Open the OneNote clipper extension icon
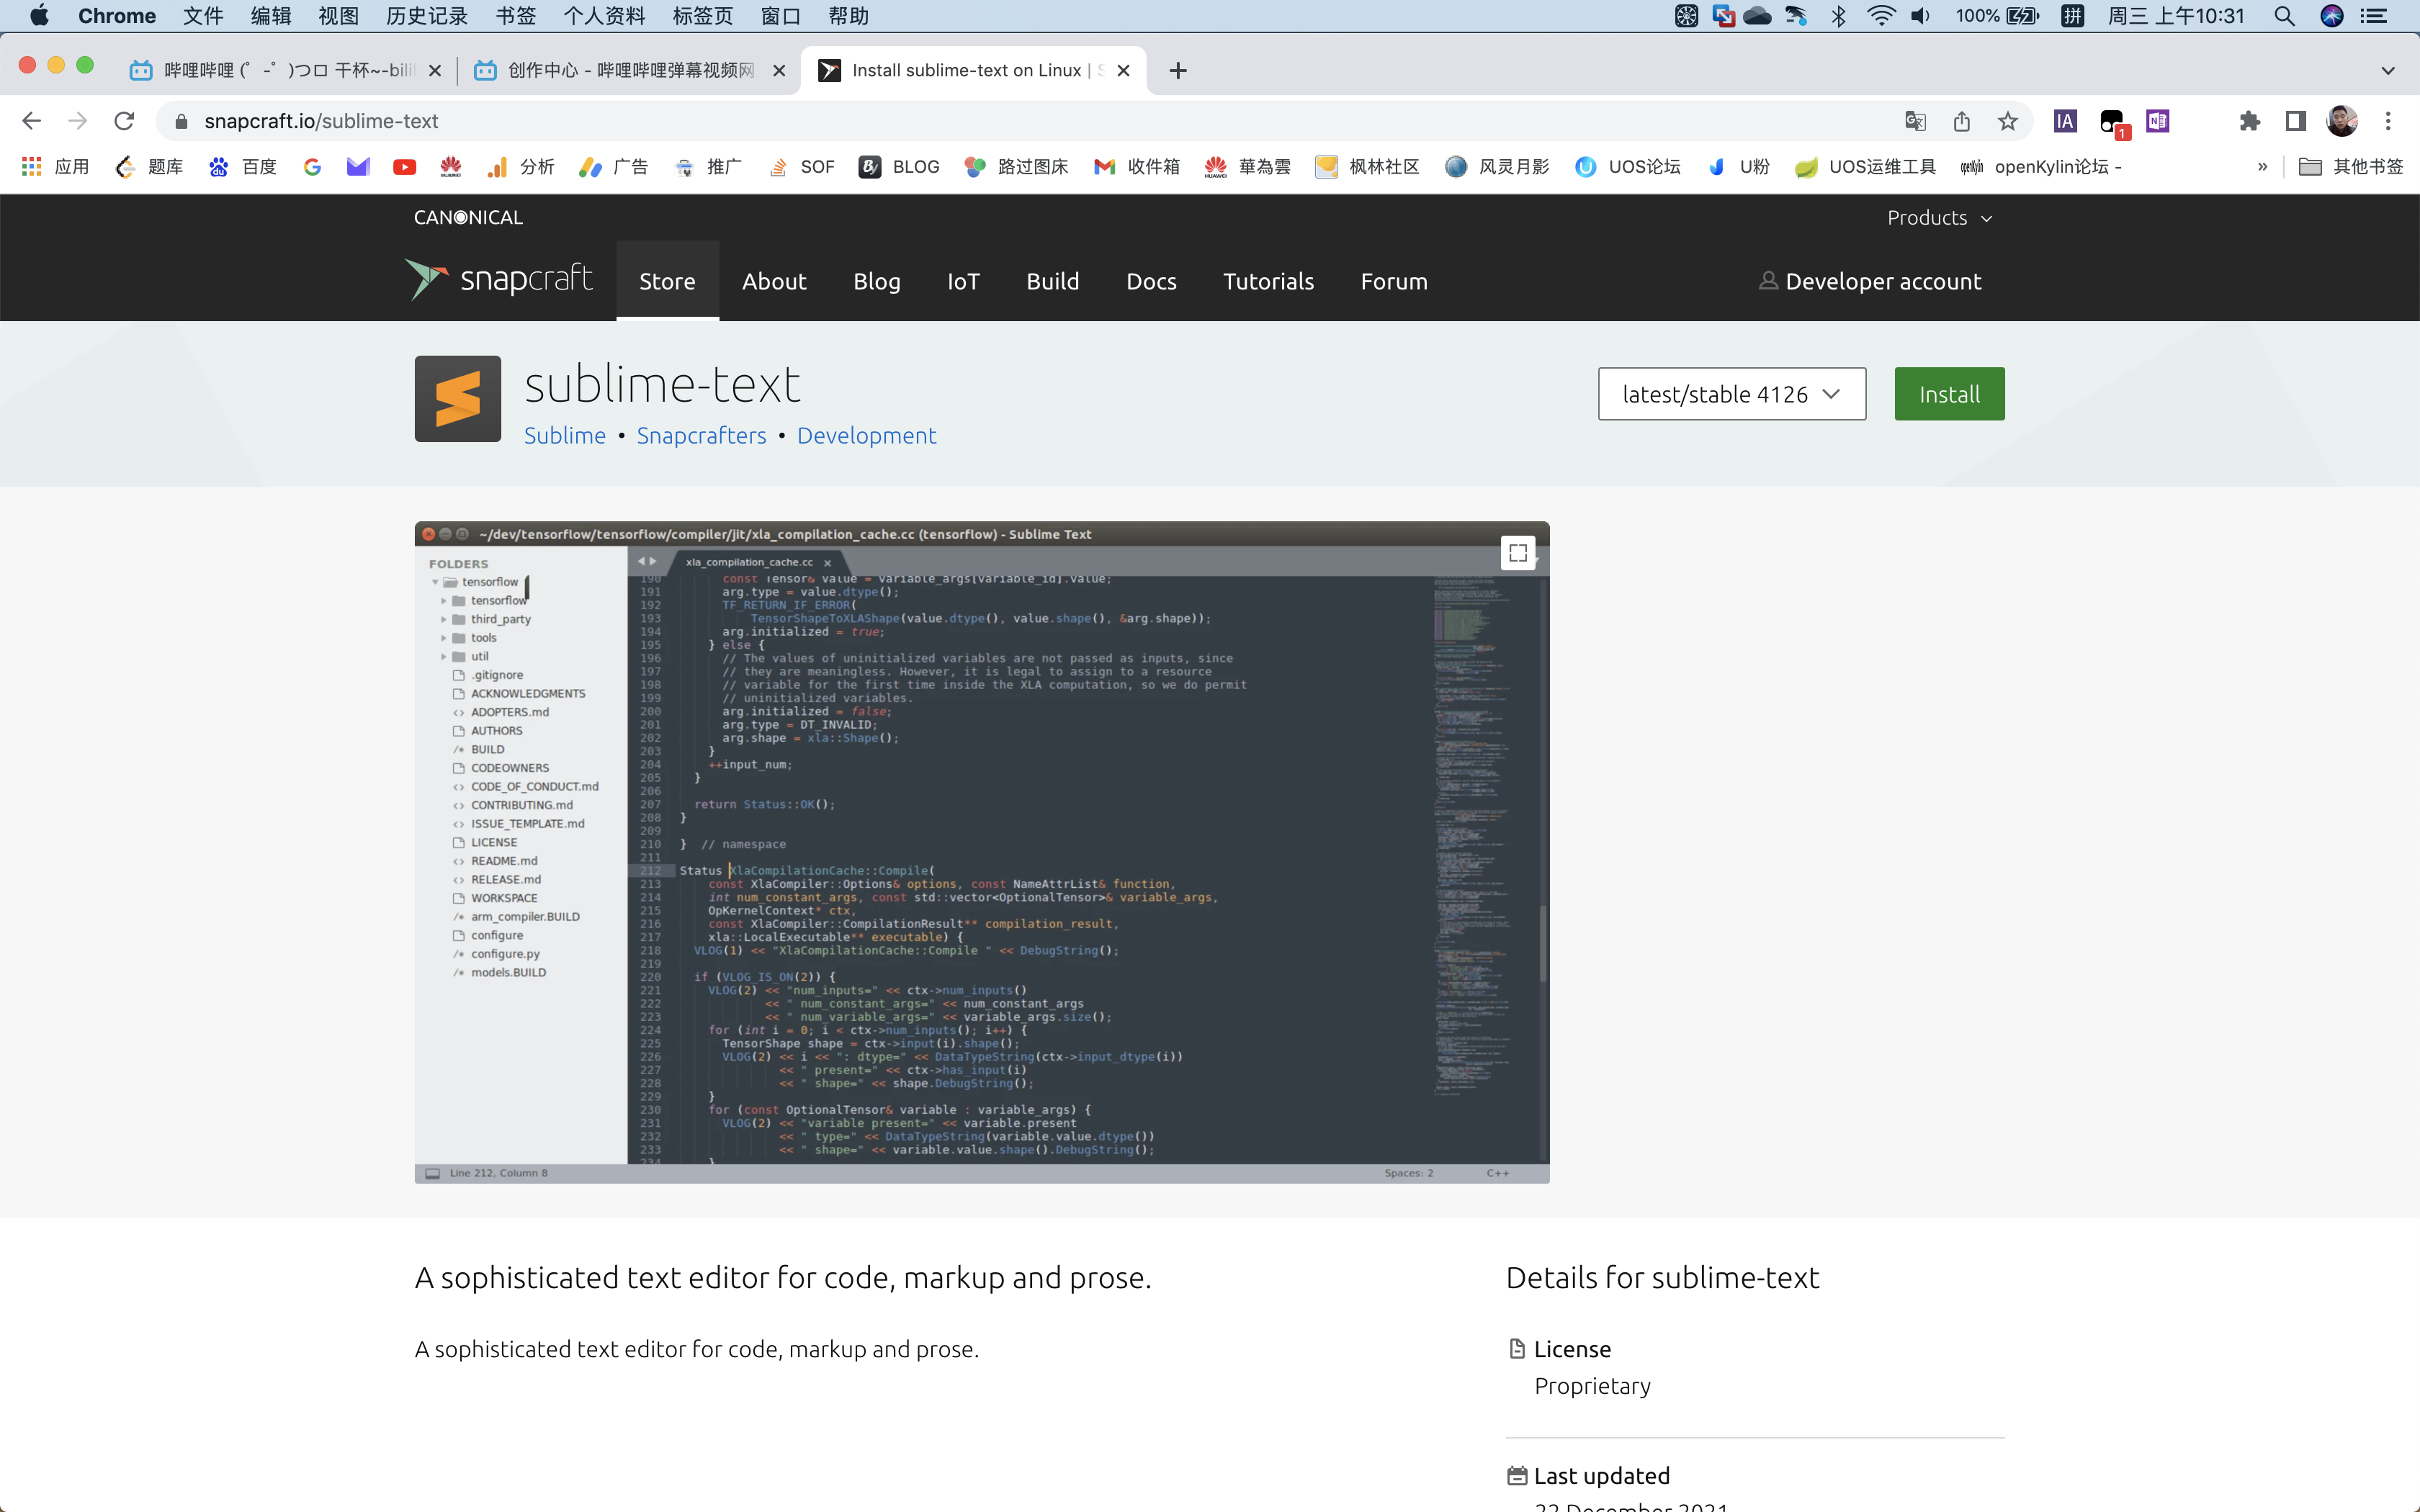This screenshot has width=2420, height=1512. click(x=2158, y=121)
